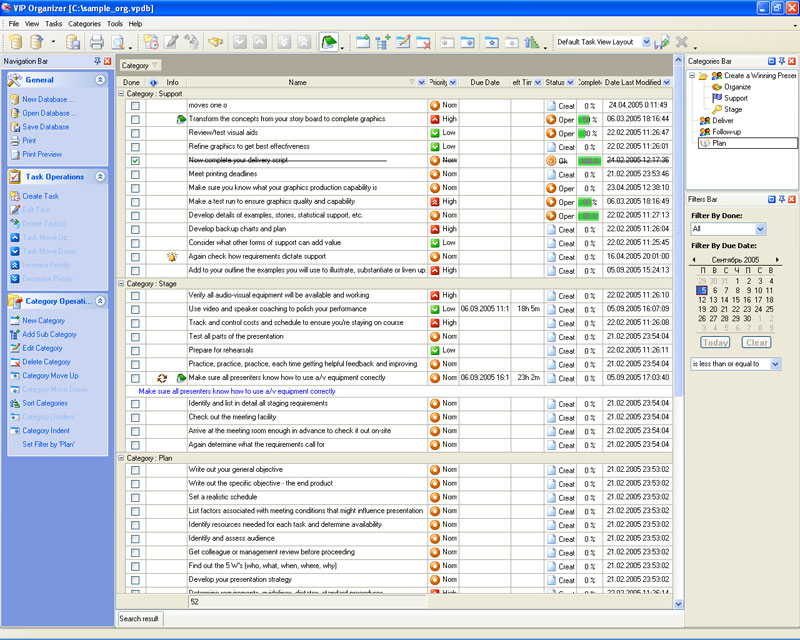Open the Tasks menu
800x640 pixels.
click(54, 23)
